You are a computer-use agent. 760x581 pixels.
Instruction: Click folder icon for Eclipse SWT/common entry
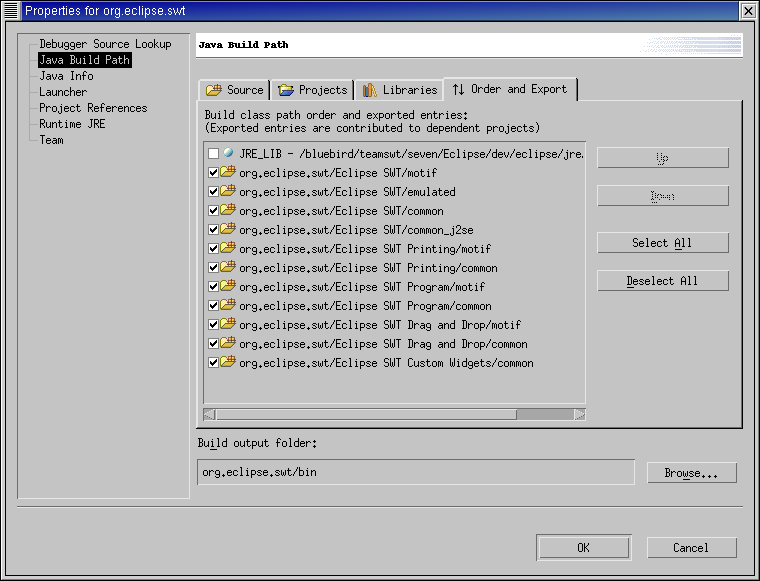(x=228, y=209)
